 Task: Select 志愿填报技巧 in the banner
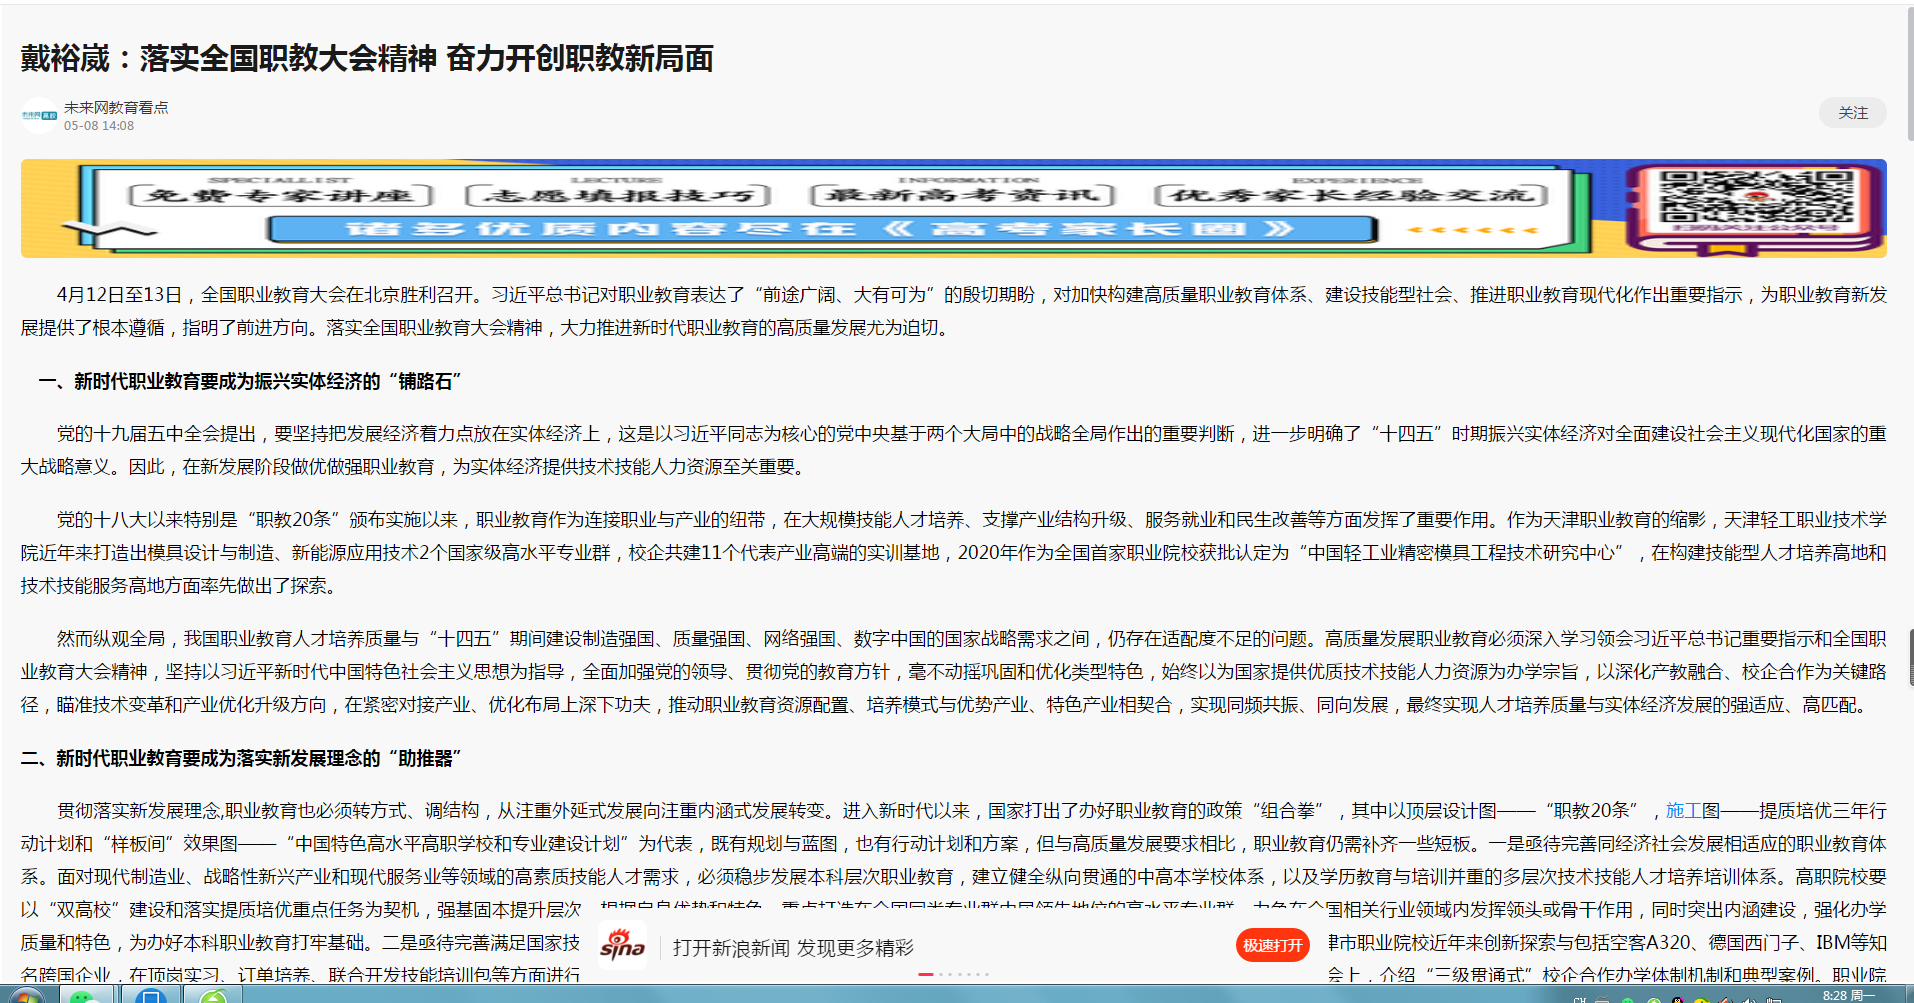618,195
